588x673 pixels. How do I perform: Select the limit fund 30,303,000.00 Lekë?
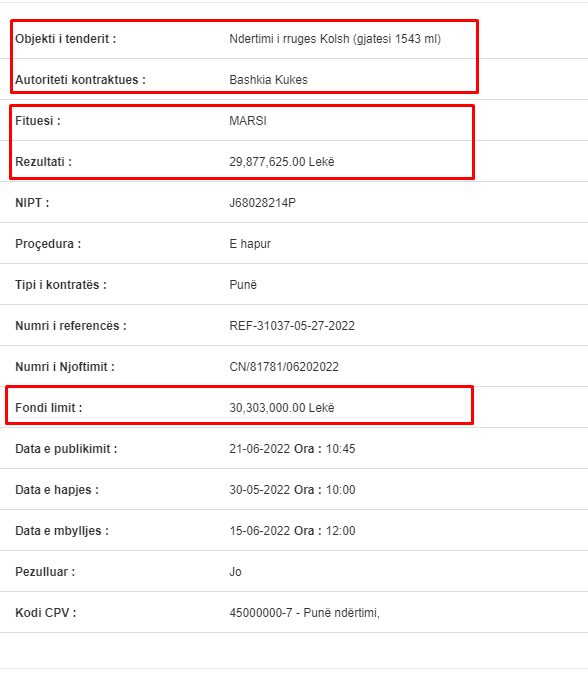[x=282, y=408]
